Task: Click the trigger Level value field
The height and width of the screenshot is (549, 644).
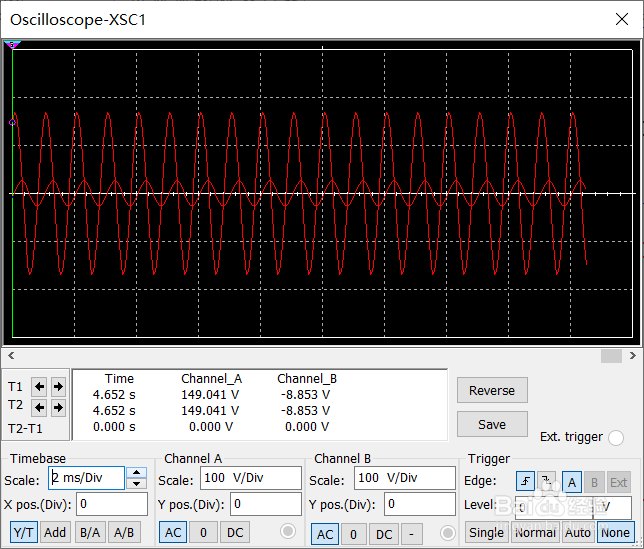Action: (x=554, y=508)
